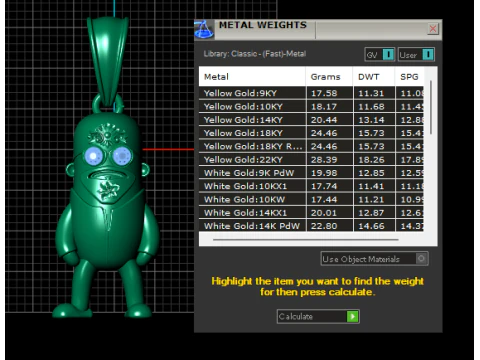Screen dimensions: 480x360
Task: Click the 22.80 grams cell
Action: (330, 226)
